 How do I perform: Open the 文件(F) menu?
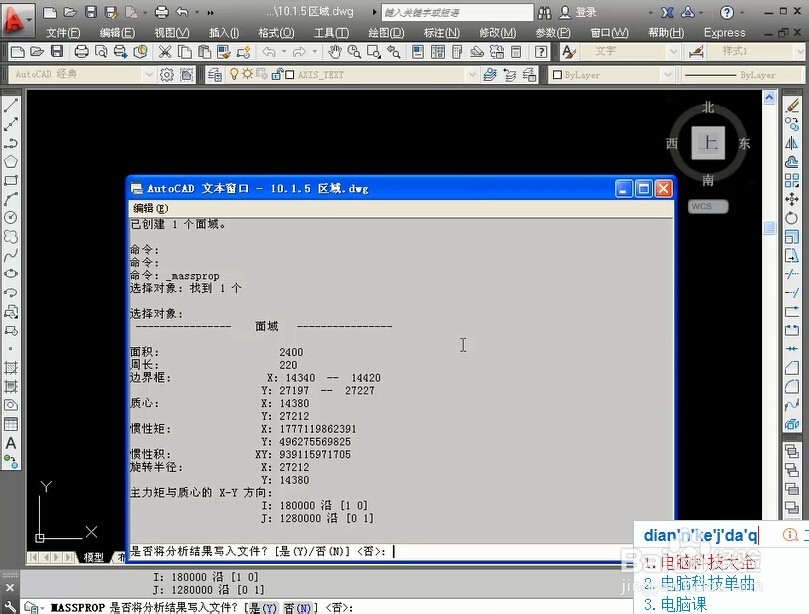pyautogui.click(x=63, y=33)
